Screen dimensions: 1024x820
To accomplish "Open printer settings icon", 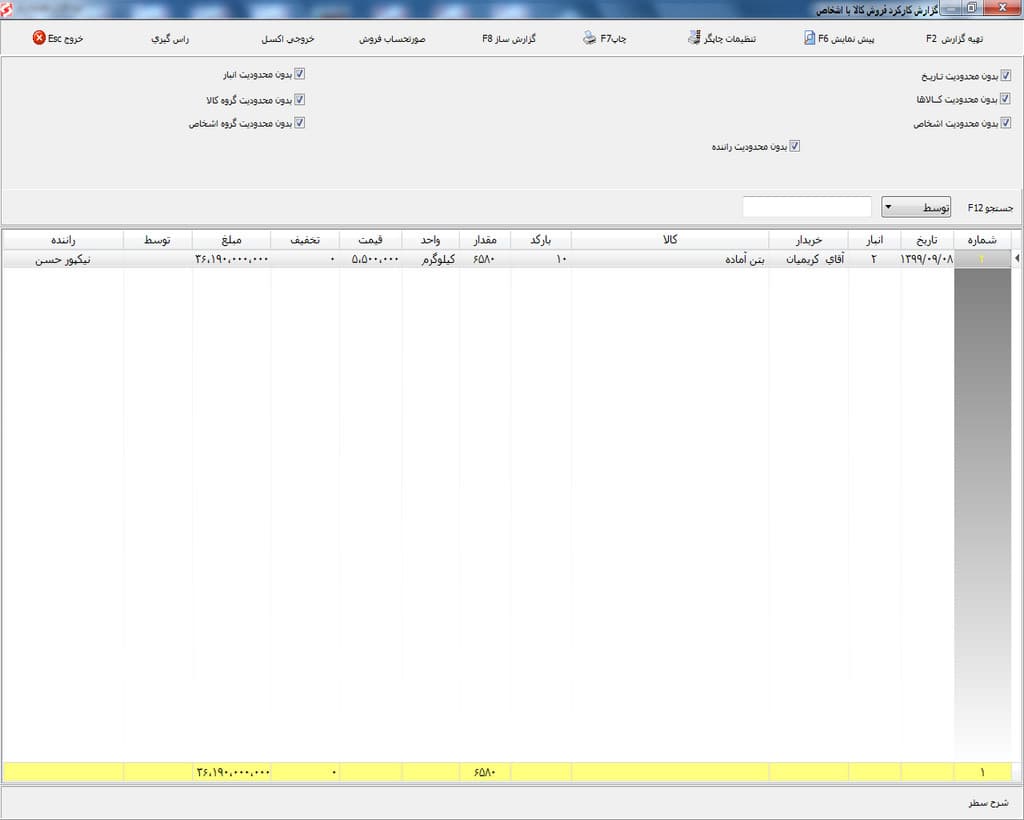I will (694, 38).
